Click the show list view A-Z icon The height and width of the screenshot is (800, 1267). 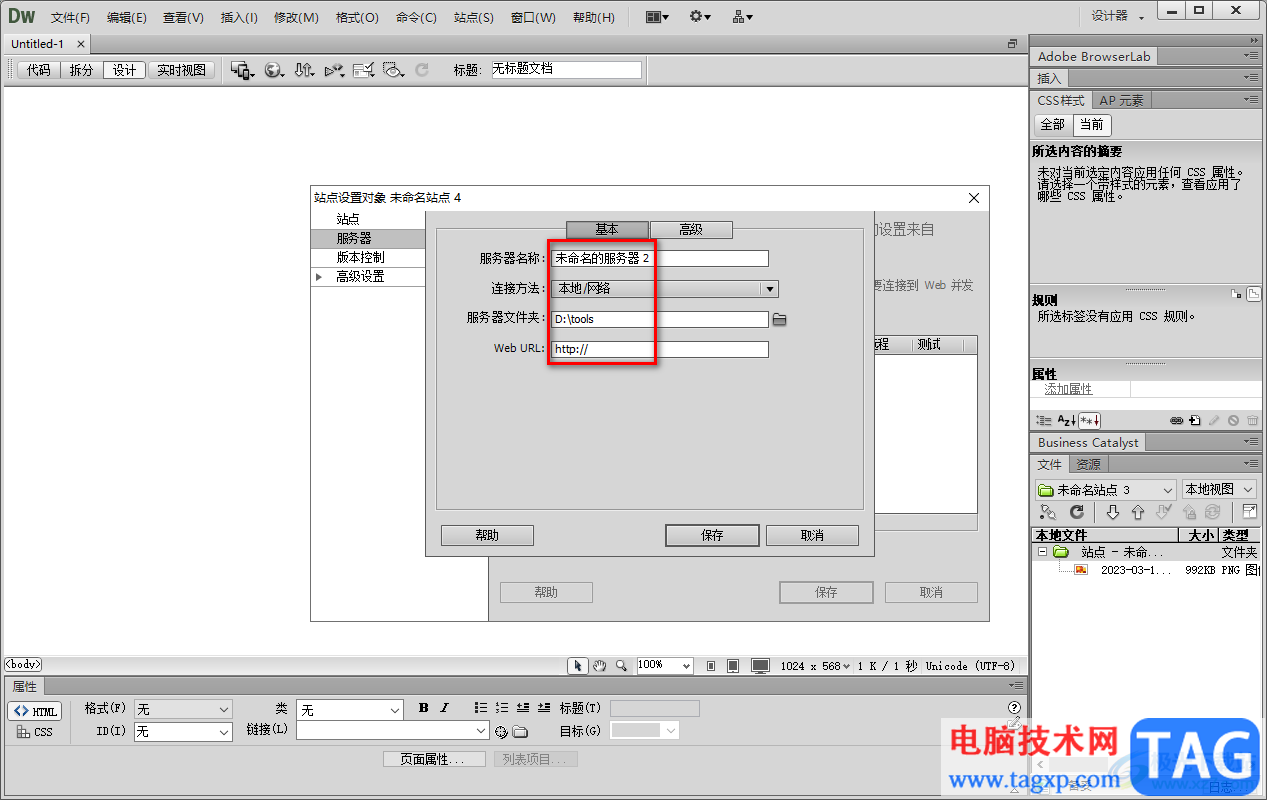point(1066,421)
